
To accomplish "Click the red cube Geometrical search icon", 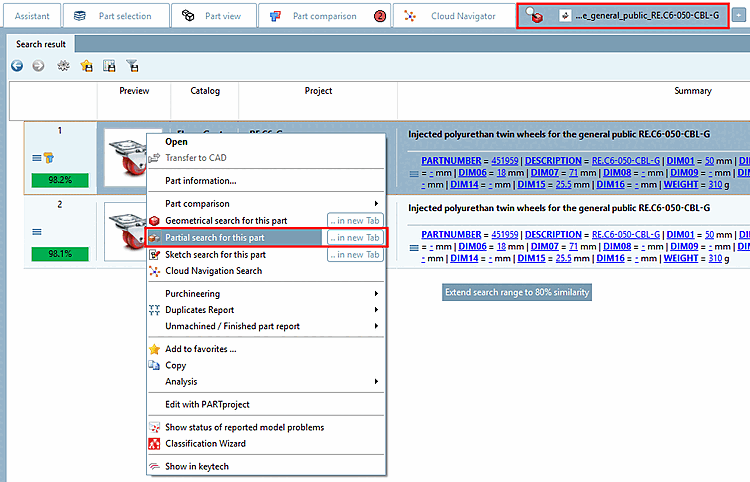I will (154, 220).
